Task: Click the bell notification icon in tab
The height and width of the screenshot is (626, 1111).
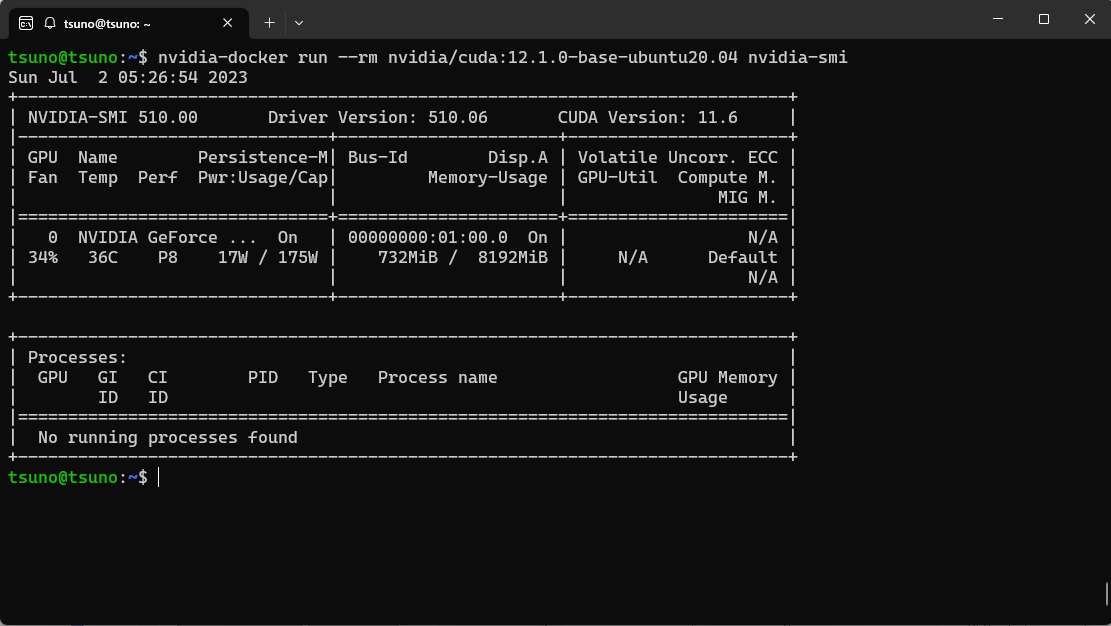Action: (50, 23)
